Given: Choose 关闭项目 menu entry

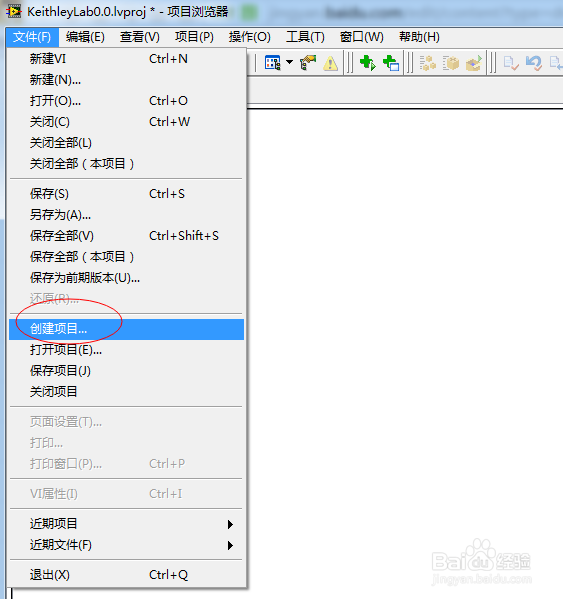Looking at the screenshot, I should 126,392.
